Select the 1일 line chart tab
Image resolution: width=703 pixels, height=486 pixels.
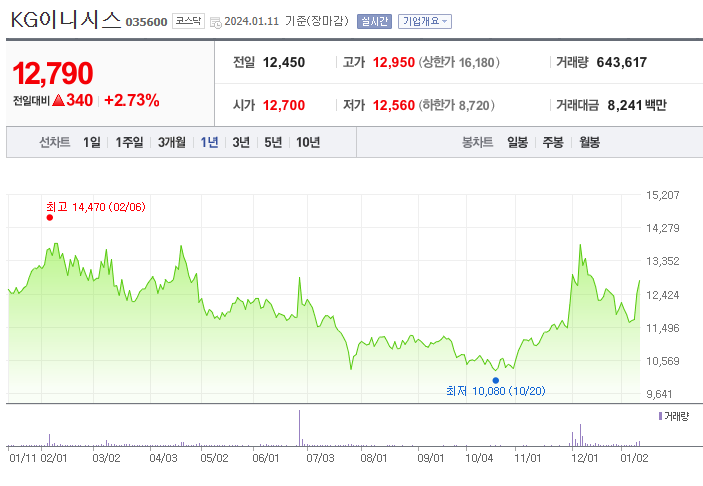point(91,142)
